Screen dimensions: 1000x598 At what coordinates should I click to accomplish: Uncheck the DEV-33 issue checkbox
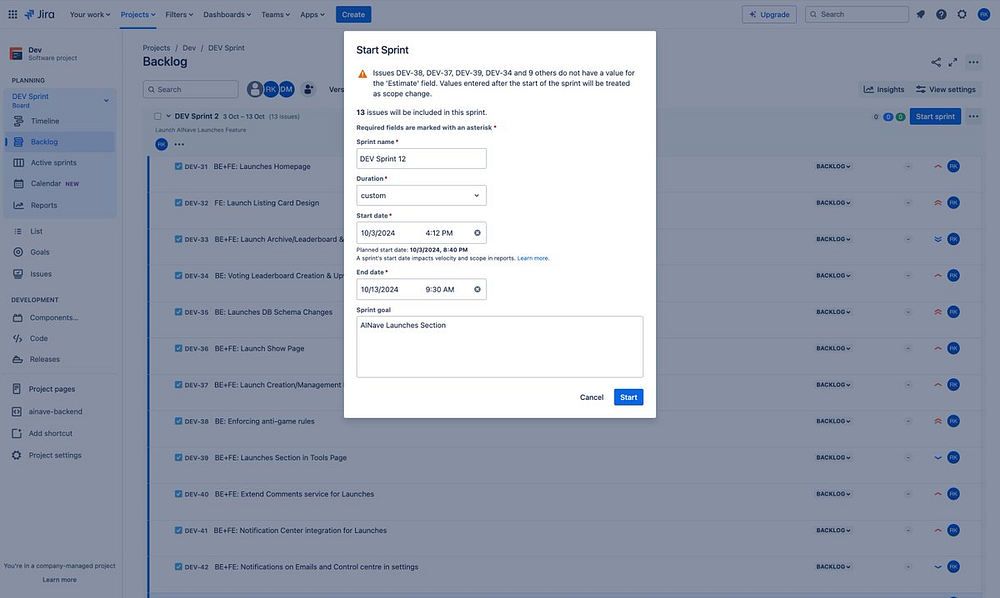tap(179, 239)
